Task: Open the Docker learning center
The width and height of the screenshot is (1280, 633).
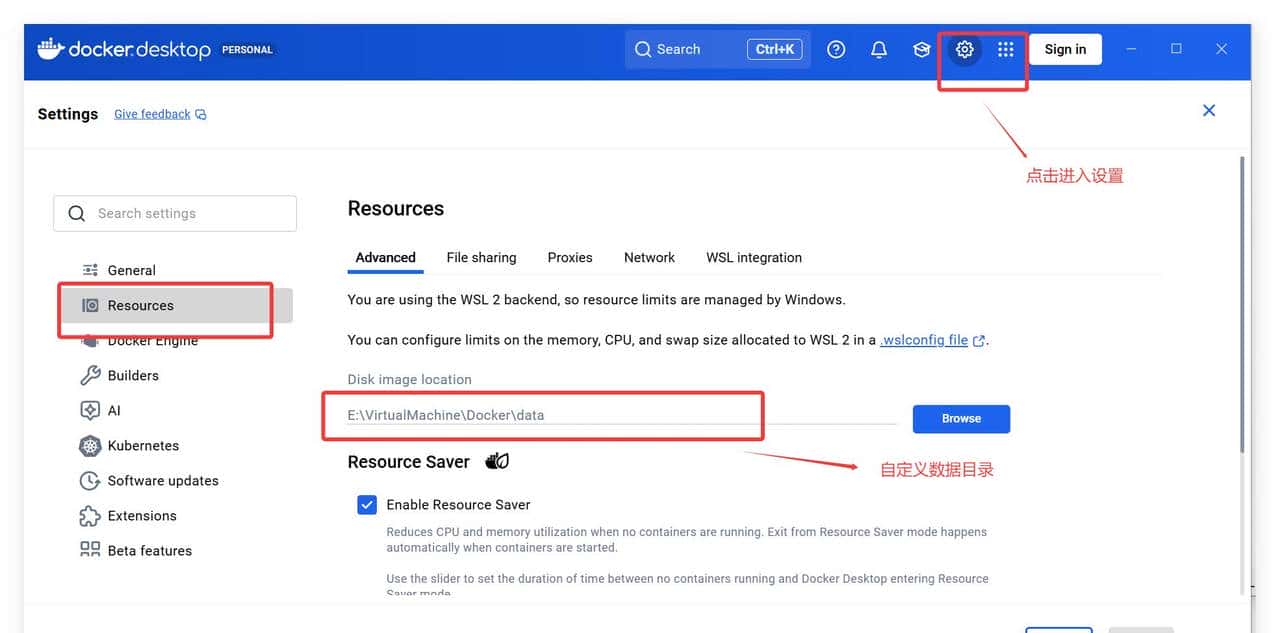Action: click(x=921, y=48)
